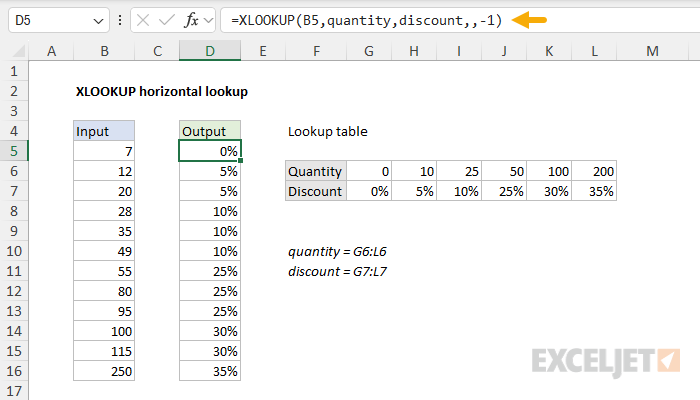The width and height of the screenshot is (700, 400).
Task: Select input cell containing 49
Action: 104,251
